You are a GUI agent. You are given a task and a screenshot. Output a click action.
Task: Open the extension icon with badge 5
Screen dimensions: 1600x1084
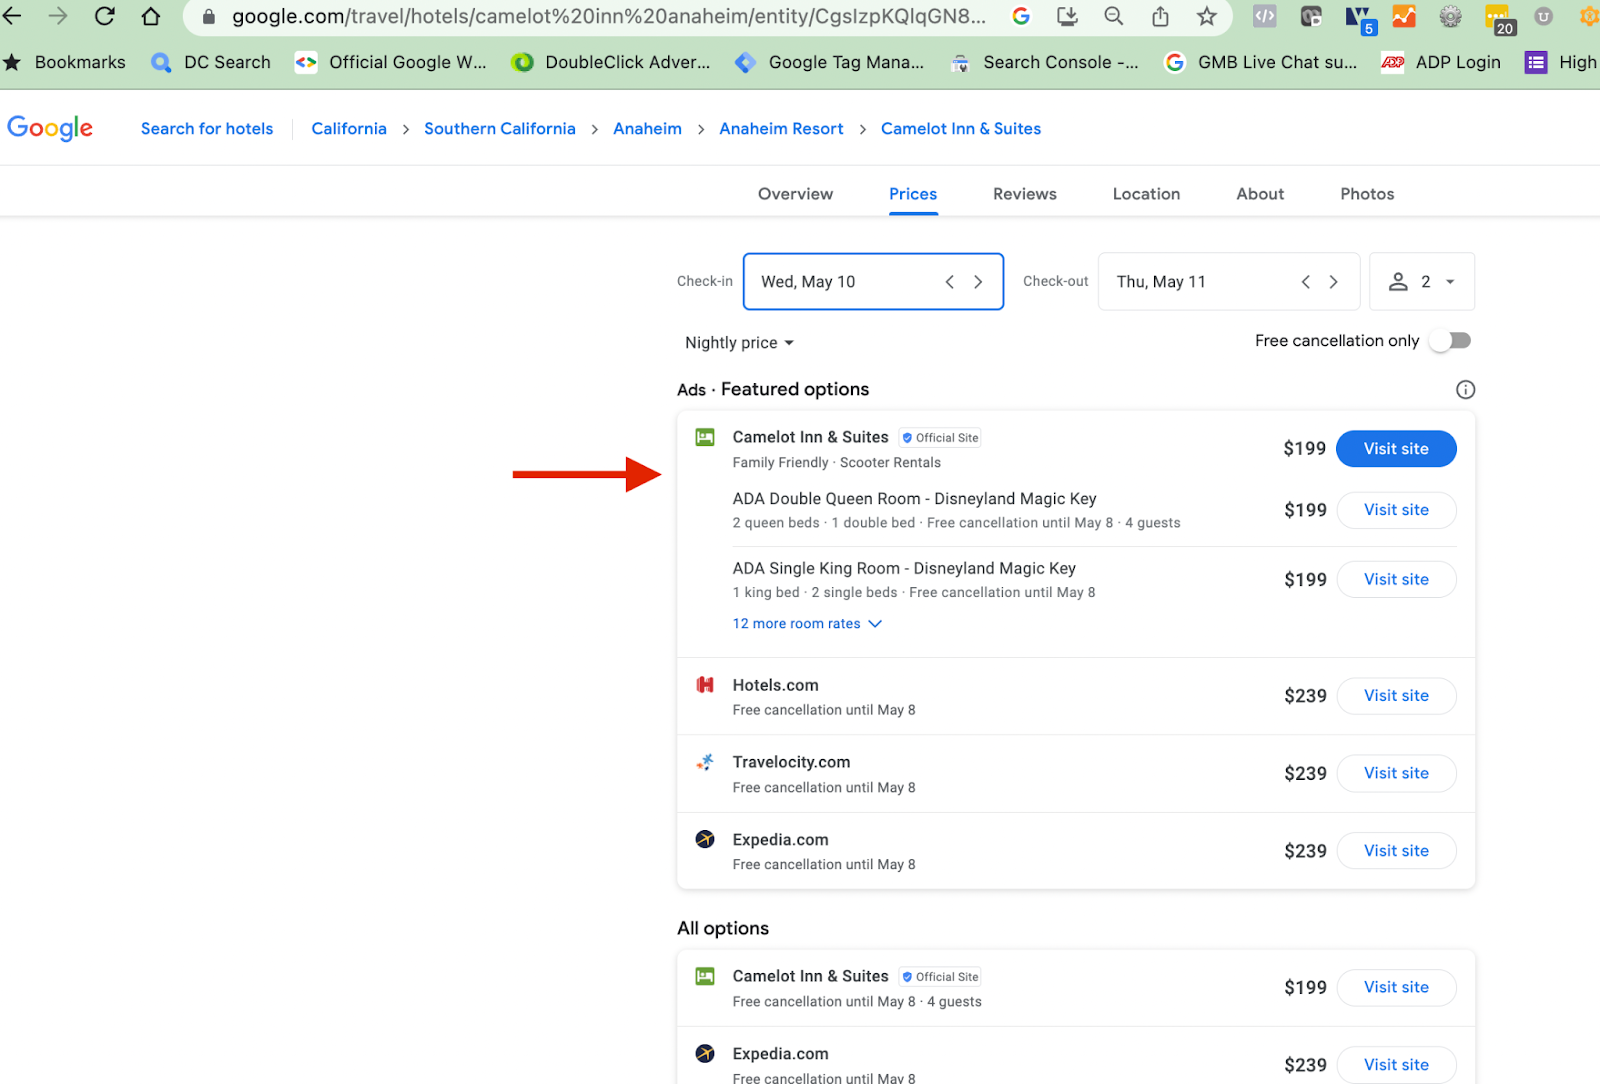(1360, 18)
